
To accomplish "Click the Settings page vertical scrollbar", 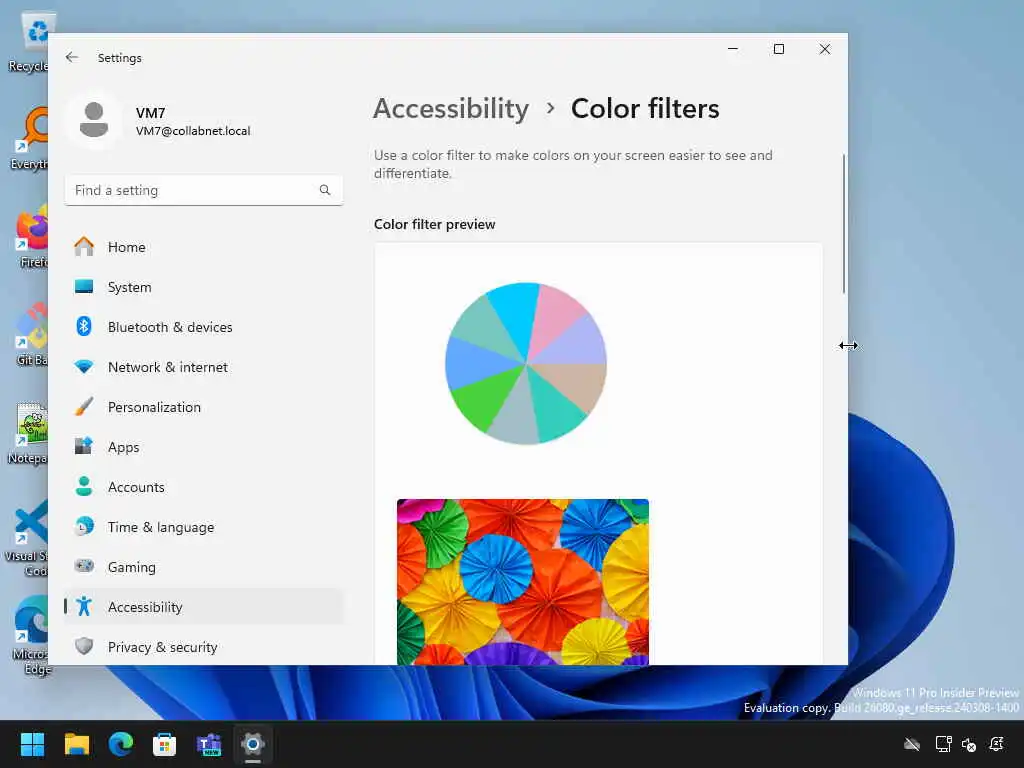I will click(844, 224).
